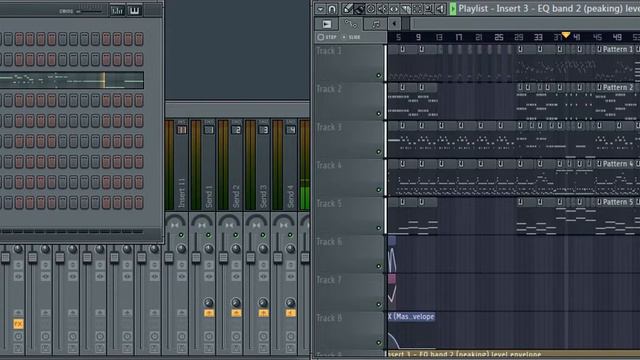
Task: Click the green play indicator beside Playlist title
Action: click(453, 9)
